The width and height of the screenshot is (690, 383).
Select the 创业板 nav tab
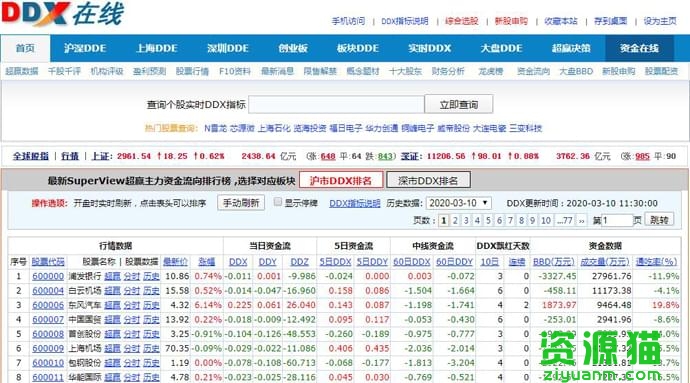[x=293, y=48]
